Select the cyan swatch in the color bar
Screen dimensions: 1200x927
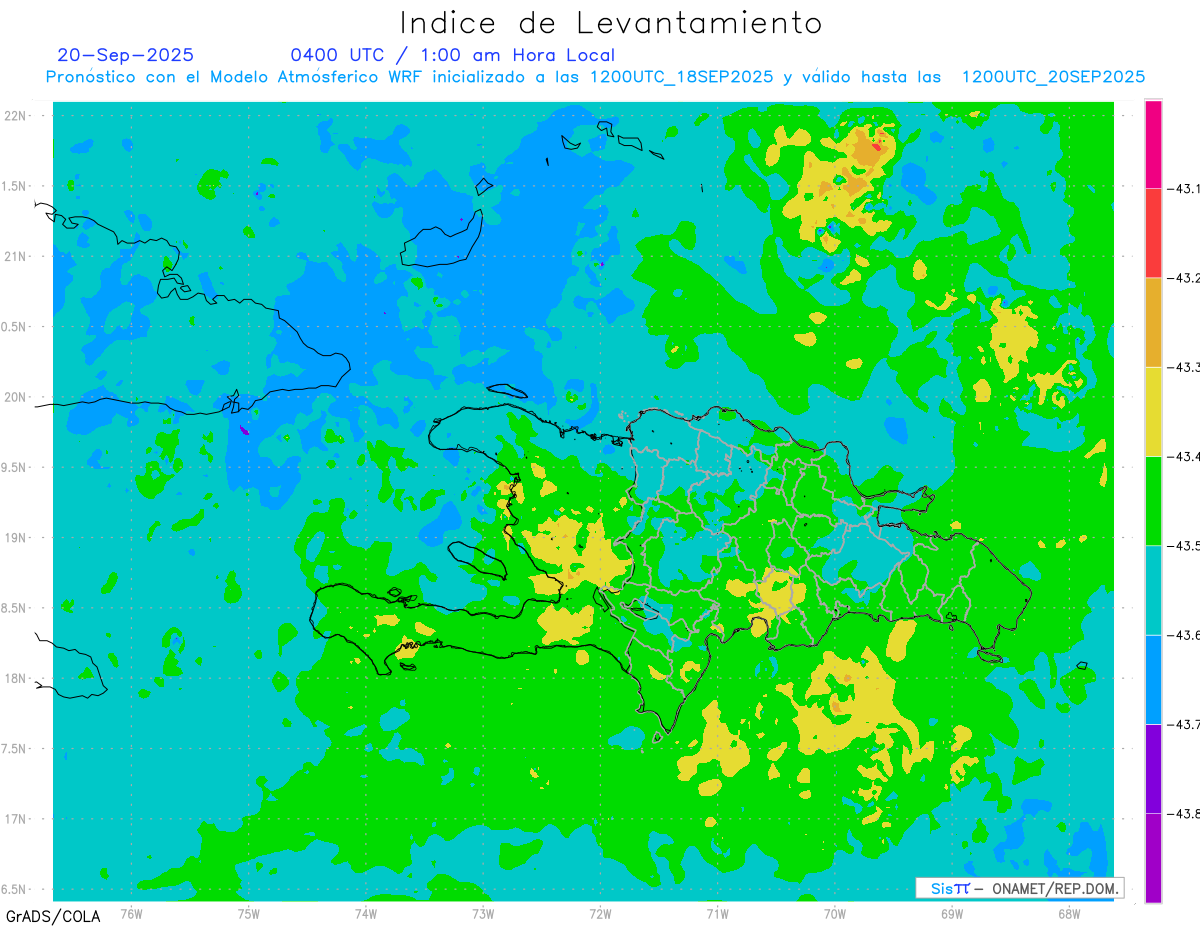click(1153, 590)
